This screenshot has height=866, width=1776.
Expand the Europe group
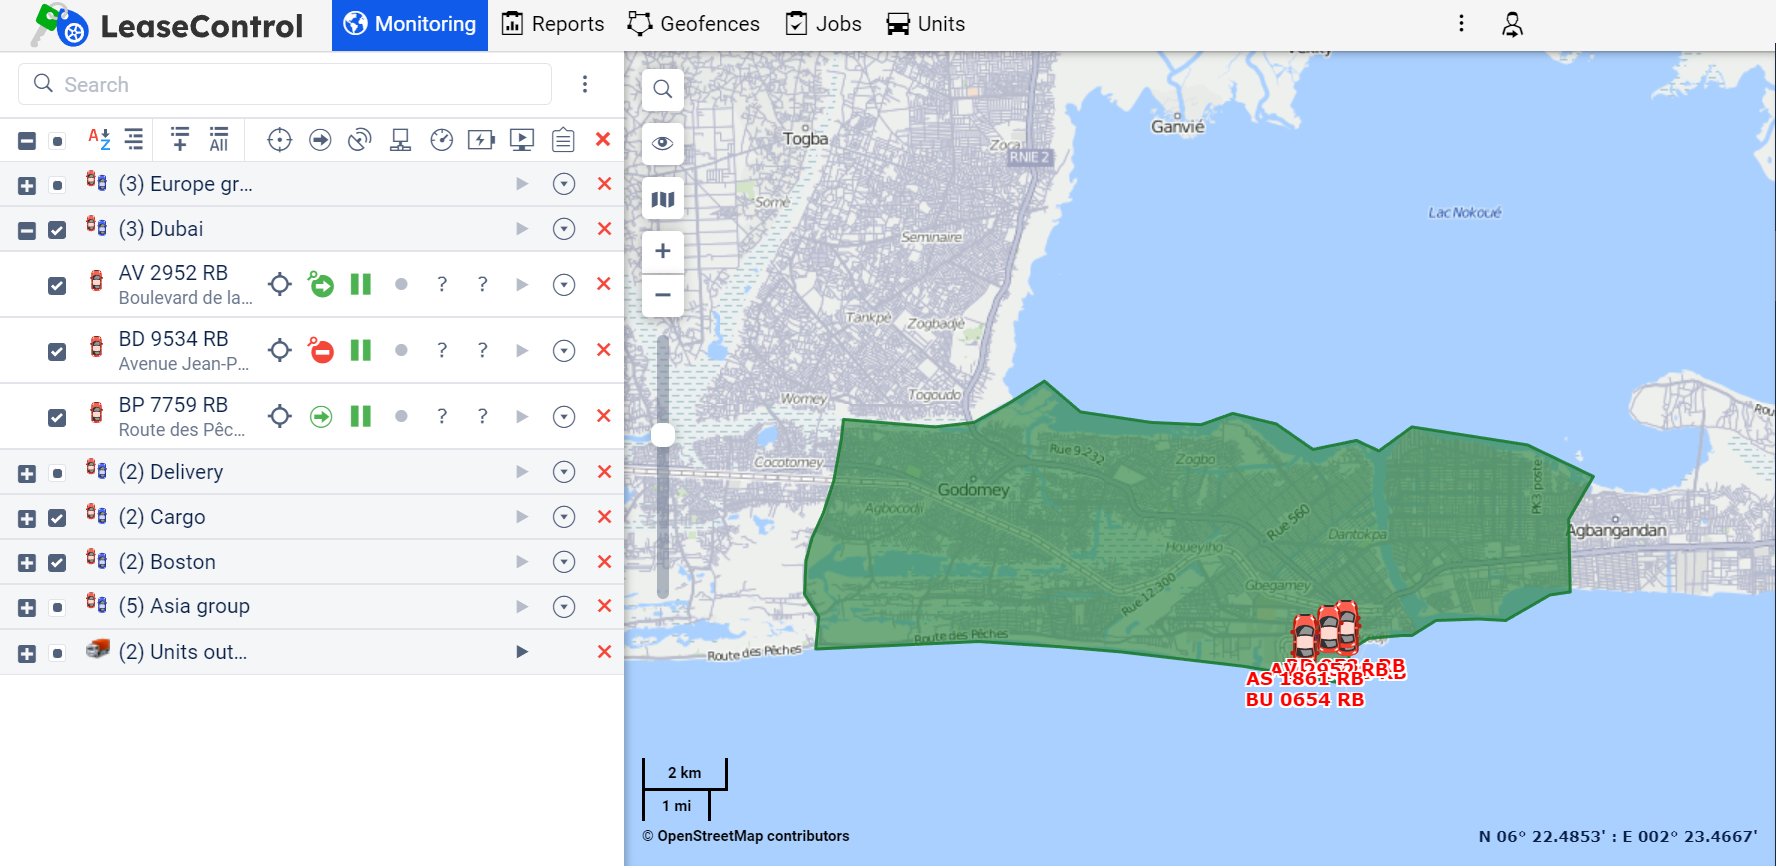27,185
